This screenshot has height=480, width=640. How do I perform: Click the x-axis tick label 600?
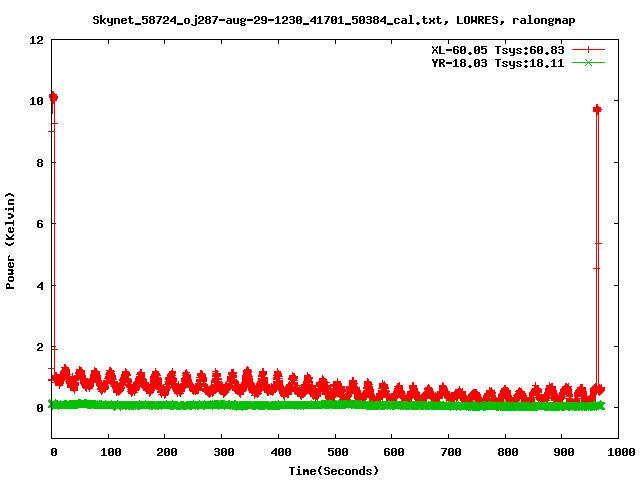click(394, 452)
